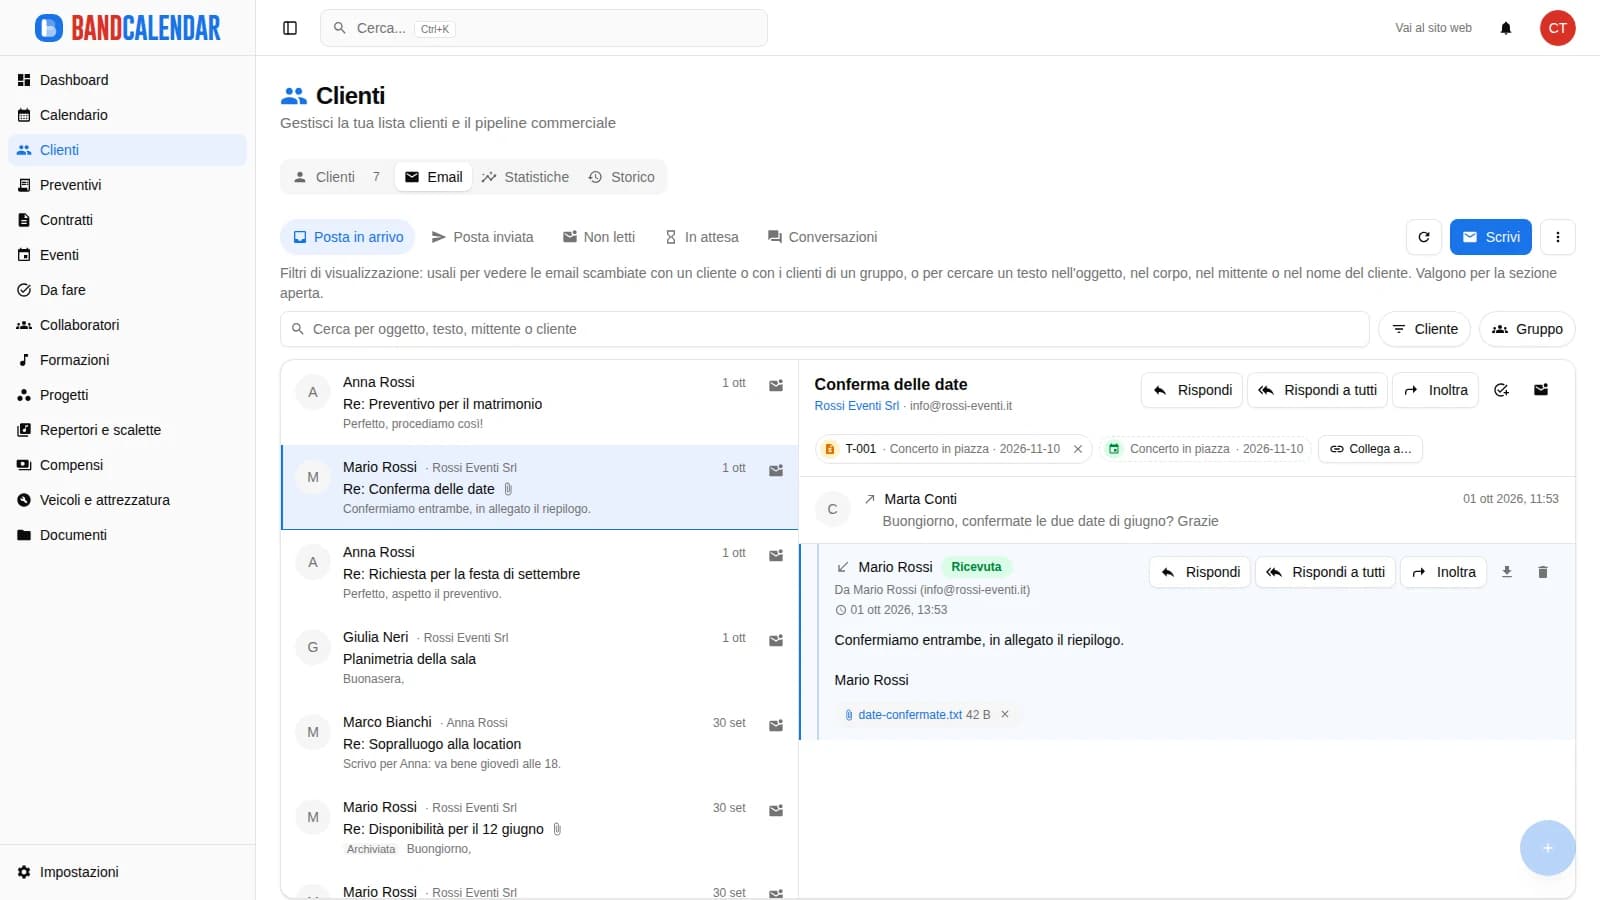Open the Gruppo filter
Image resolution: width=1600 pixels, height=900 pixels.
[x=1527, y=329]
